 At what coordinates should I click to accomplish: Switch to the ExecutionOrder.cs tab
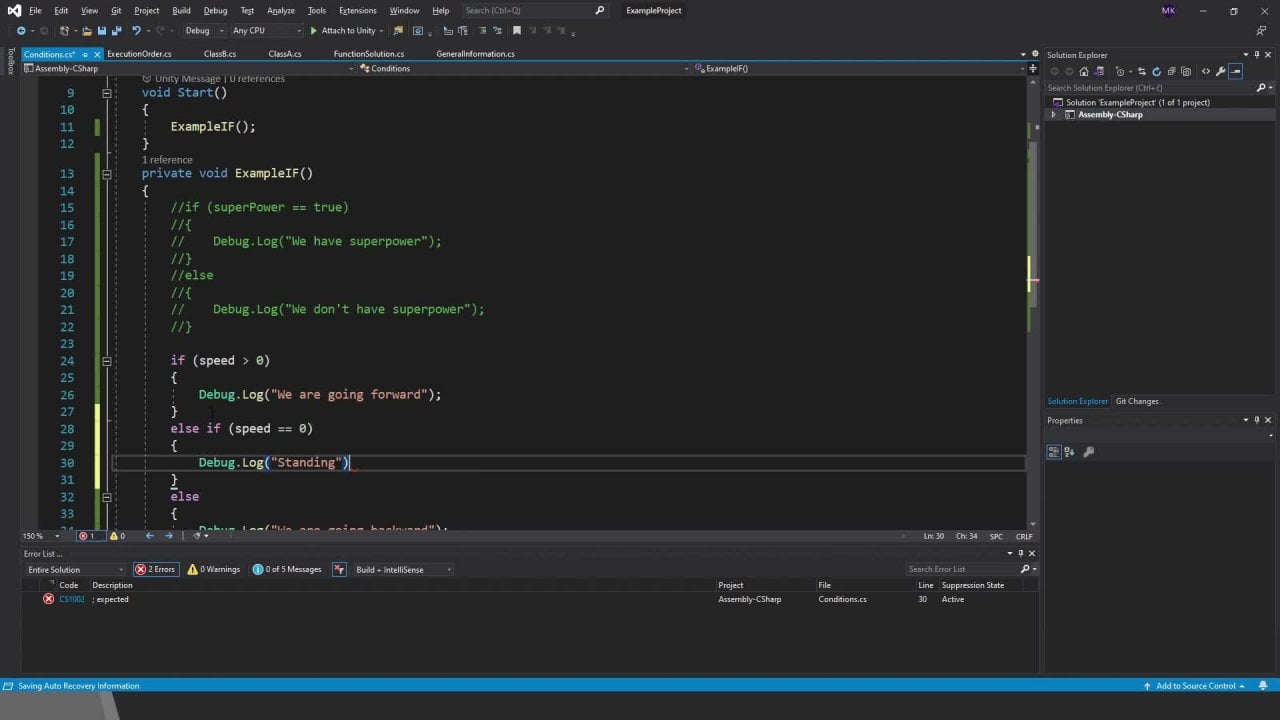139,54
